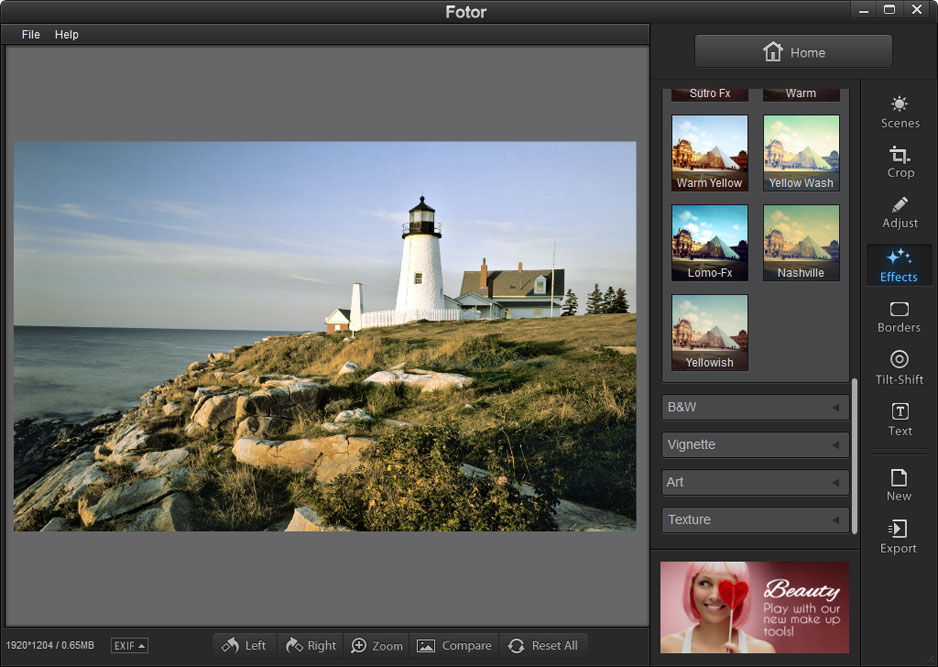Toggle the Compare view
This screenshot has height=667, width=938.
[x=453, y=645]
